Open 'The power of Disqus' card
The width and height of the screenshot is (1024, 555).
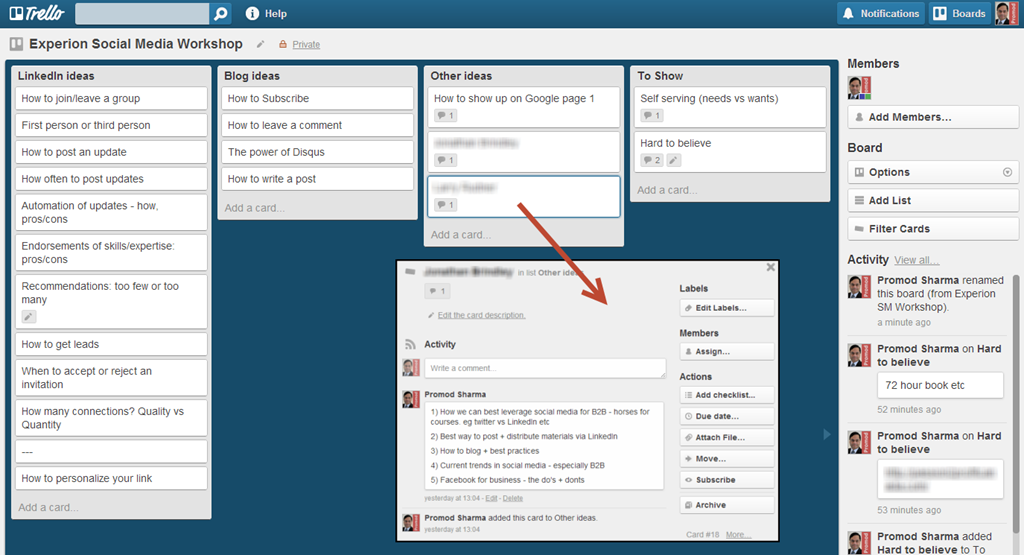tap(317, 152)
